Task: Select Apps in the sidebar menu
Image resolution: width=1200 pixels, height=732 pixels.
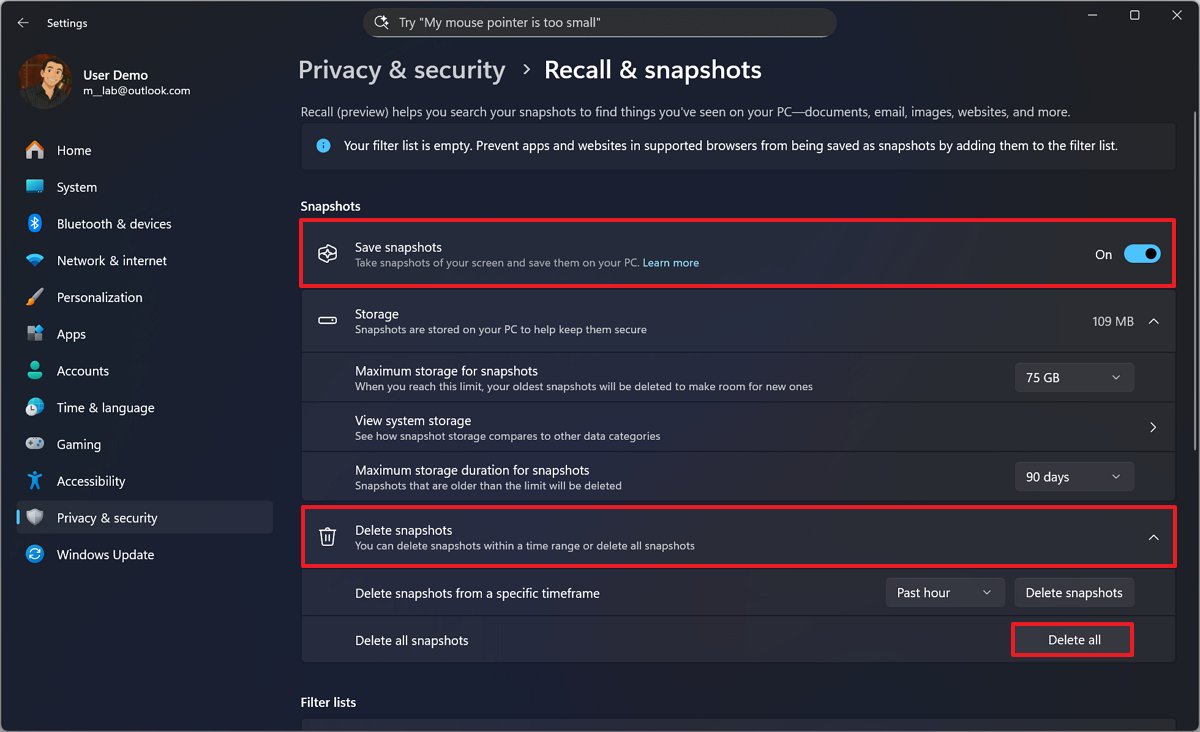Action: coord(34,333)
